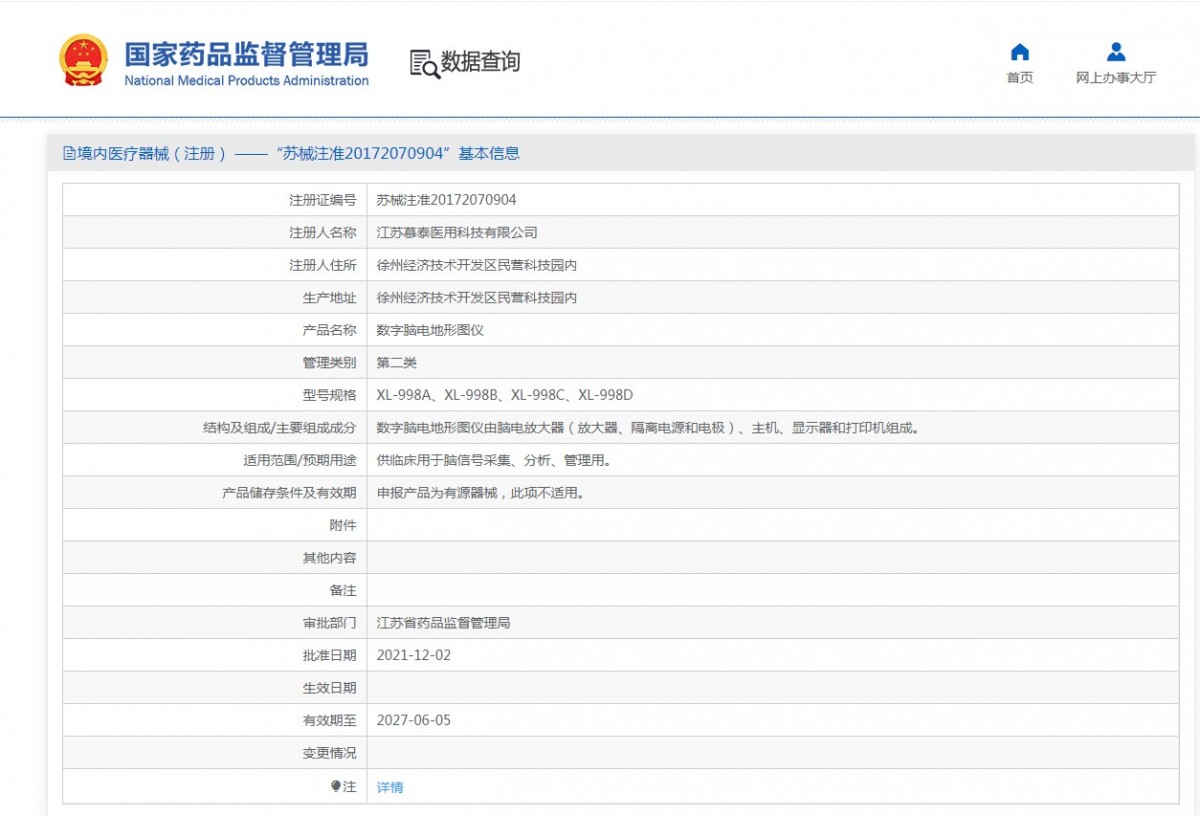The width and height of the screenshot is (1200, 816).
Task: Select 第二类 management category value
Action: 397,363
